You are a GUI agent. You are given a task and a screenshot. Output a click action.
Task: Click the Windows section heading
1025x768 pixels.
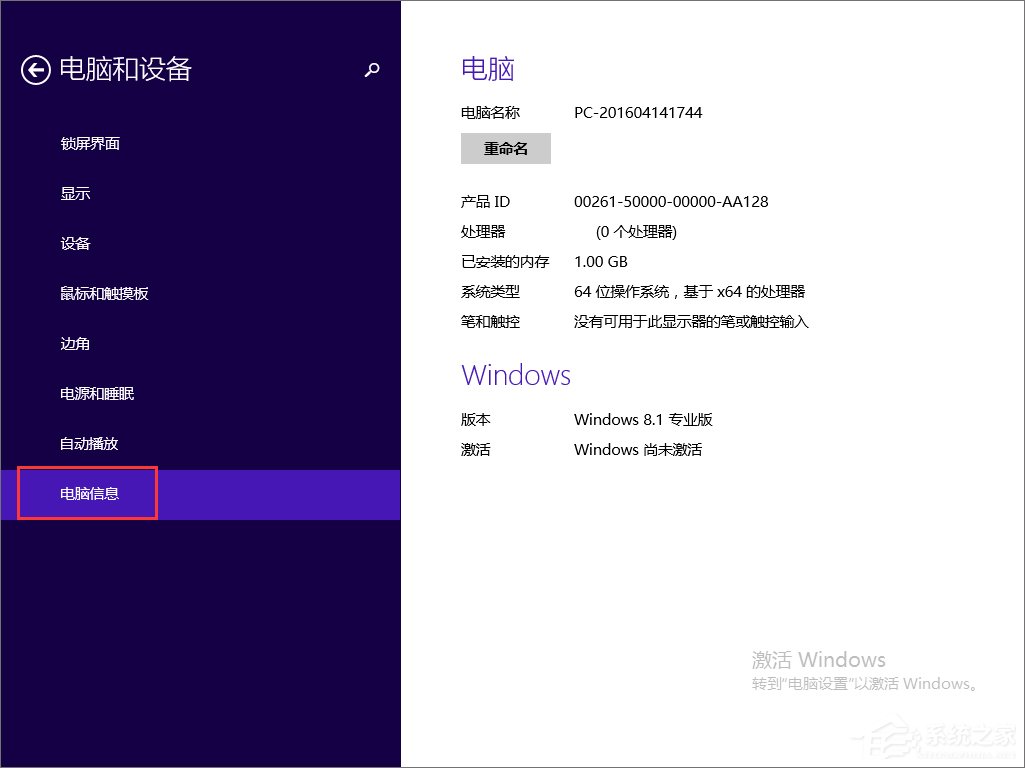(x=516, y=375)
